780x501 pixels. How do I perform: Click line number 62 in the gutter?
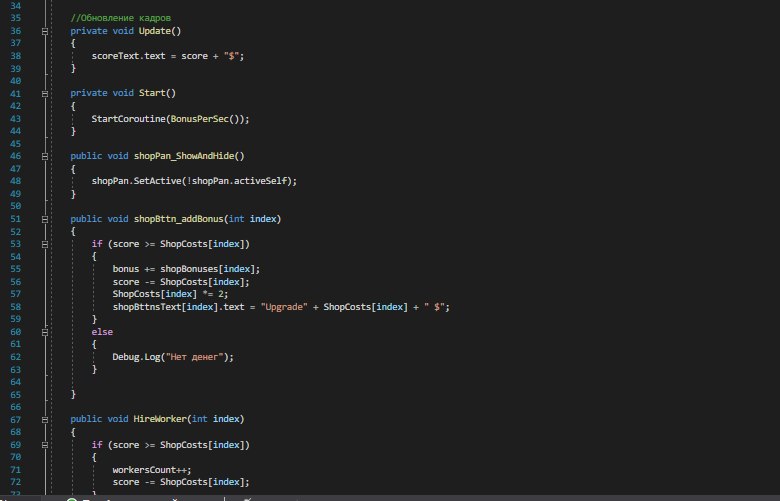point(15,357)
